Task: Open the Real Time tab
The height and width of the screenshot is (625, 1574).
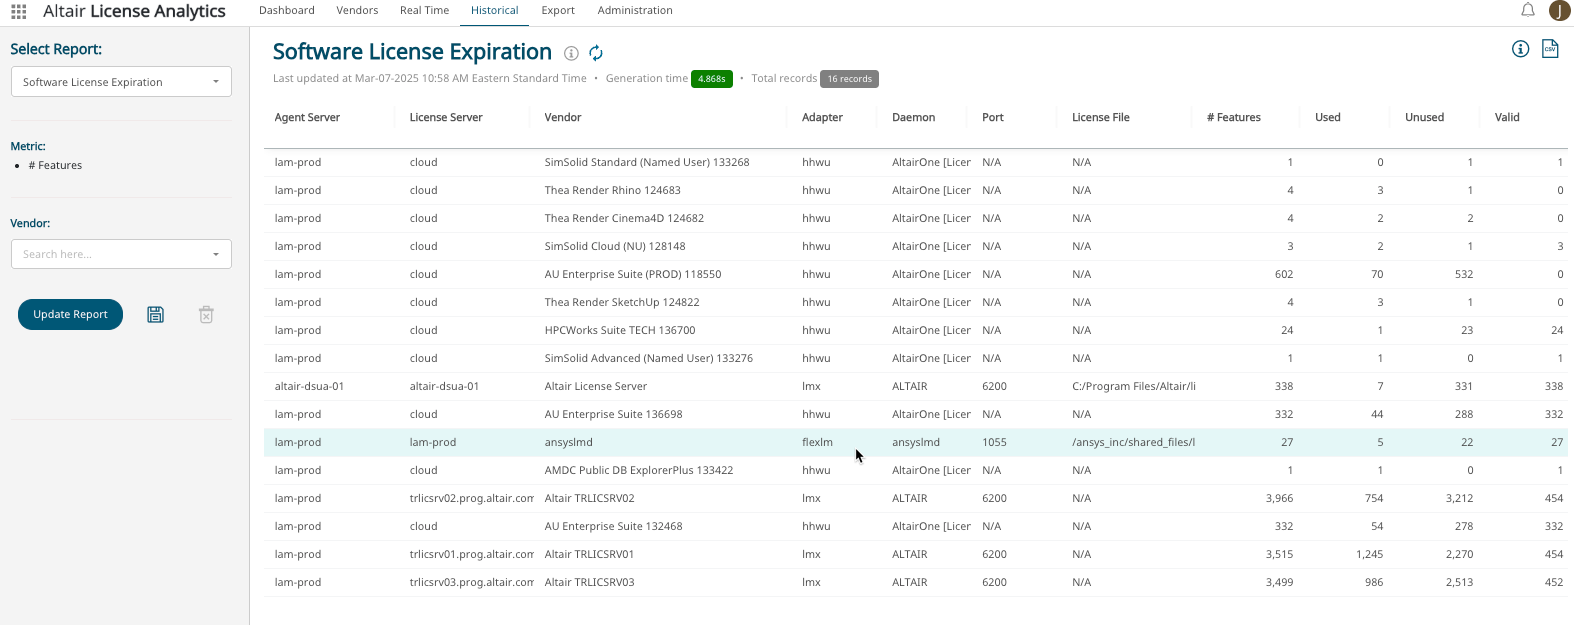Action: click(424, 11)
